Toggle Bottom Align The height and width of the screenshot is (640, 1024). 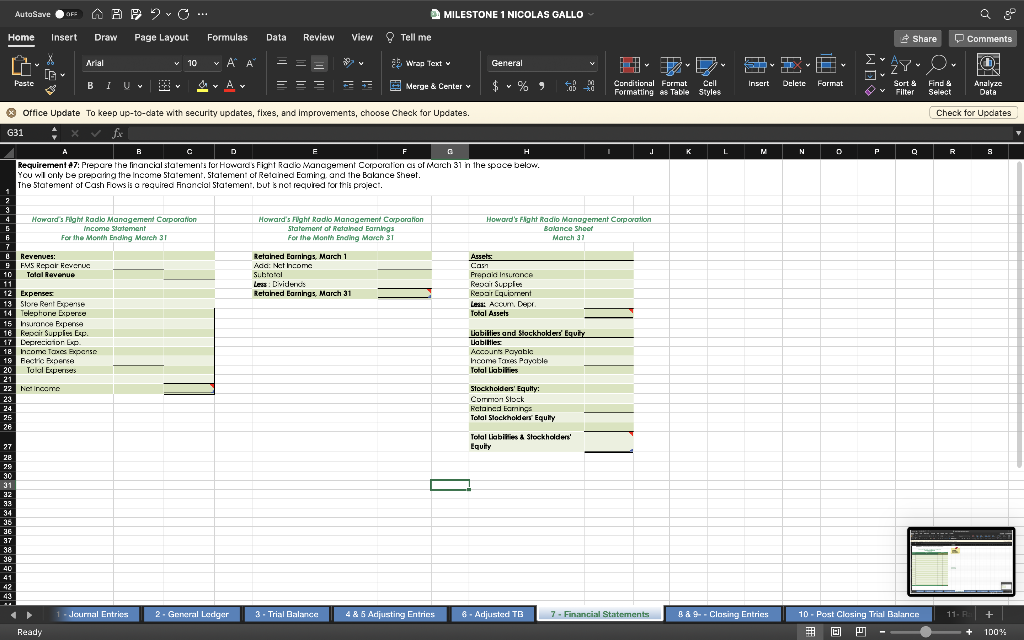pos(319,63)
